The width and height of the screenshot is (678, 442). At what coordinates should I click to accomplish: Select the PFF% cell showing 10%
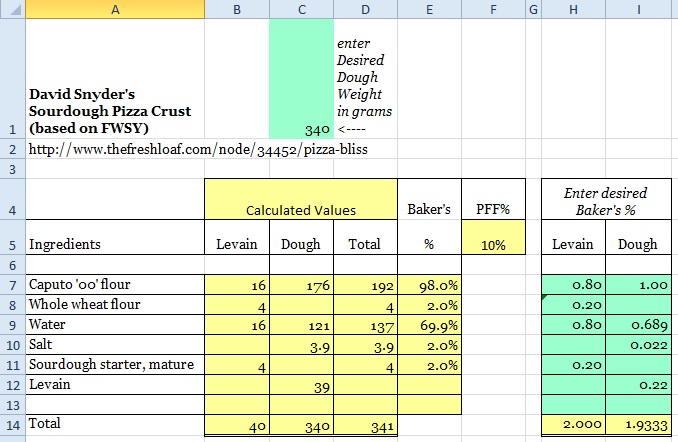[x=493, y=244]
